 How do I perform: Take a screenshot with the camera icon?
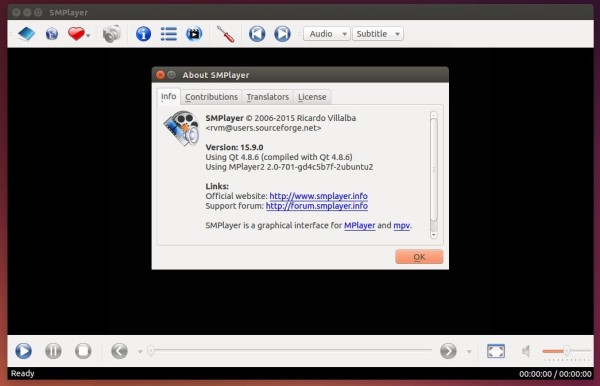[x=112, y=34]
